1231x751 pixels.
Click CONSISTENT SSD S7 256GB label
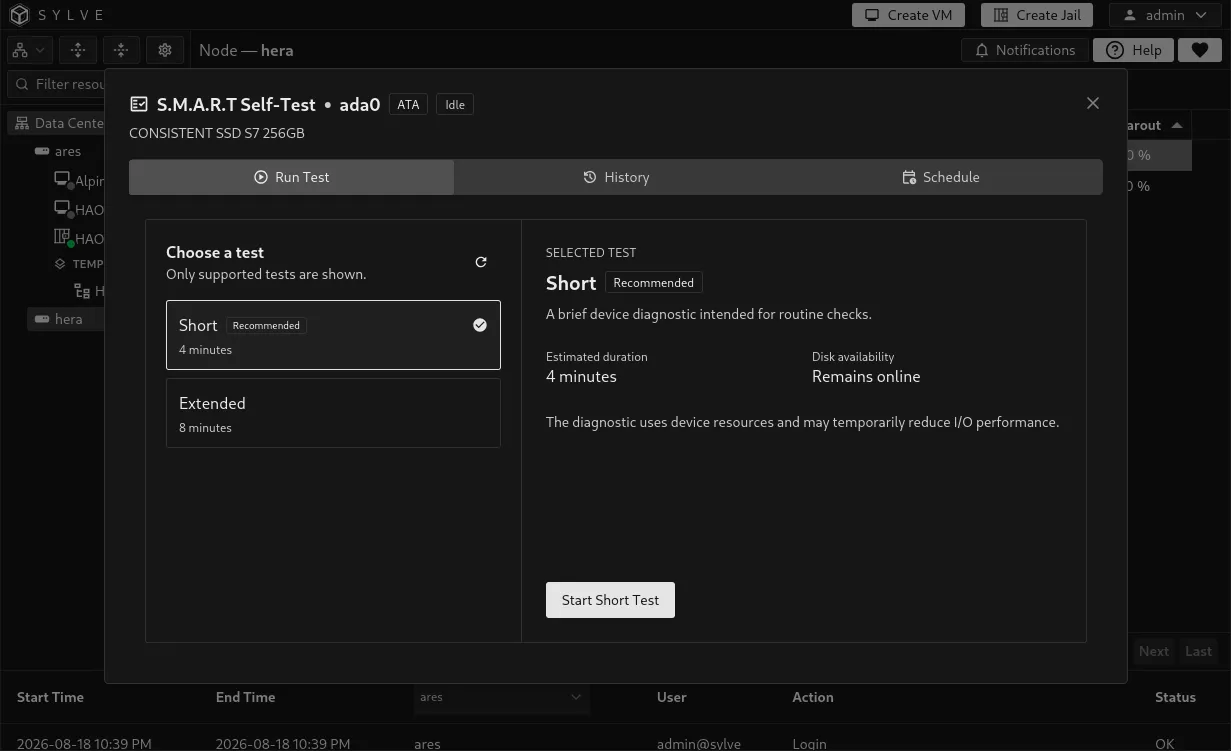coord(217,133)
